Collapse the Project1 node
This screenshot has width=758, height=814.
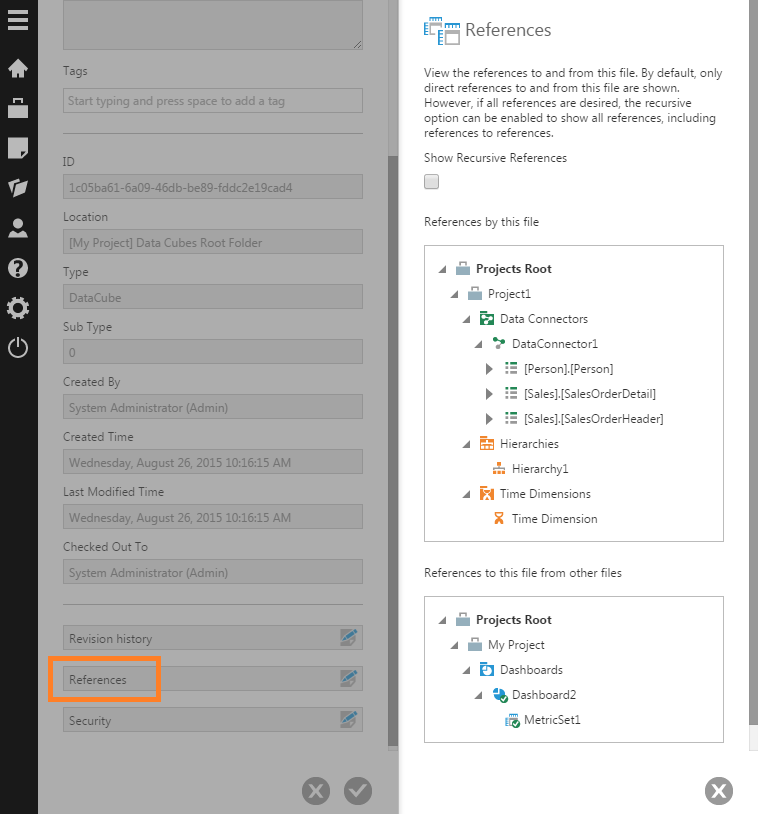(x=454, y=294)
